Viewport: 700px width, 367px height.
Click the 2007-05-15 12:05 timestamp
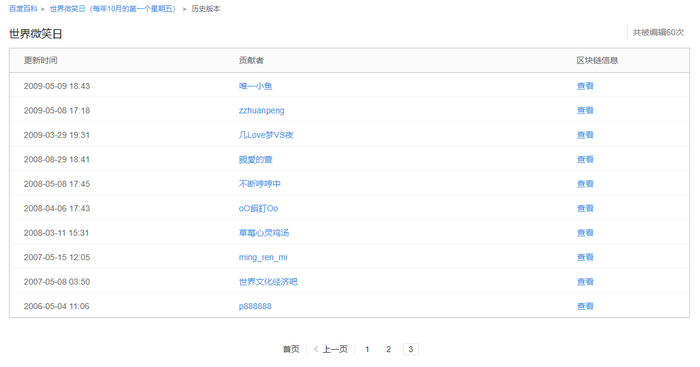tap(57, 257)
